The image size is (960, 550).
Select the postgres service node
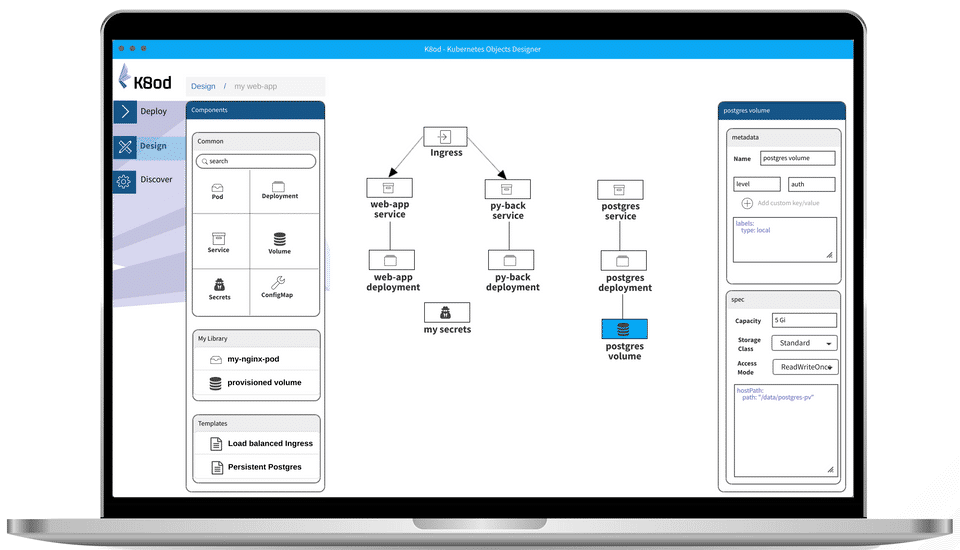[x=620, y=190]
